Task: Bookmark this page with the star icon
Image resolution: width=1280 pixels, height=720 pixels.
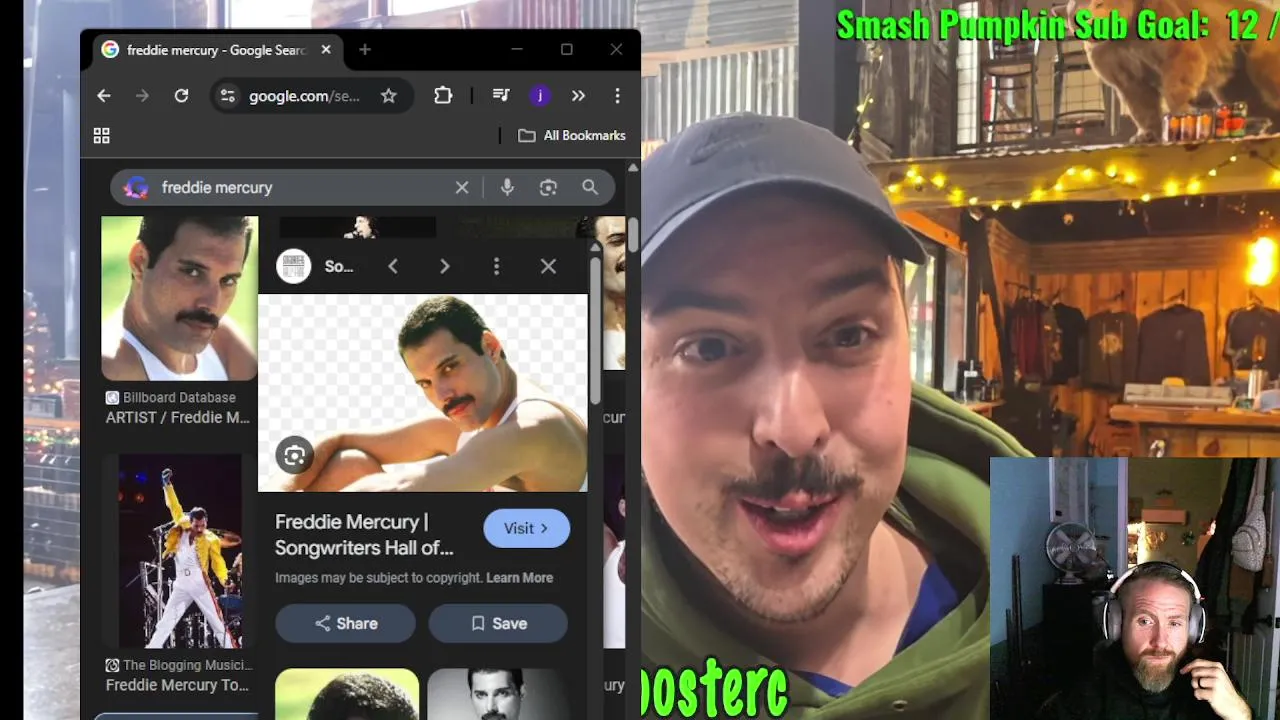Action: (389, 96)
